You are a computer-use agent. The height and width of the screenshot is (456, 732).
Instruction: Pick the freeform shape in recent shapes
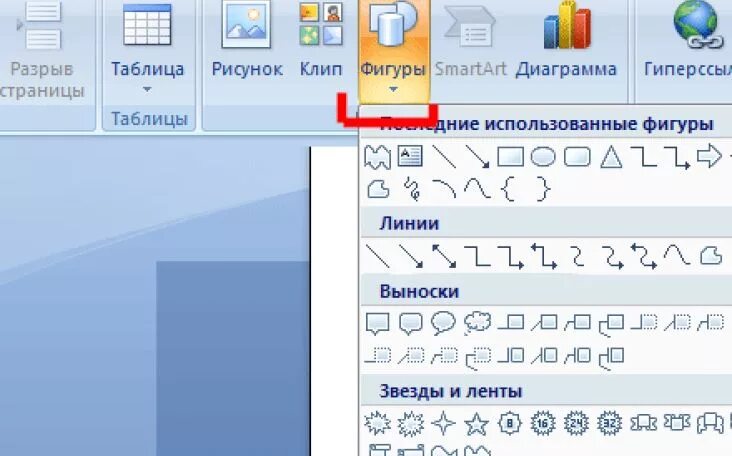[x=378, y=190]
